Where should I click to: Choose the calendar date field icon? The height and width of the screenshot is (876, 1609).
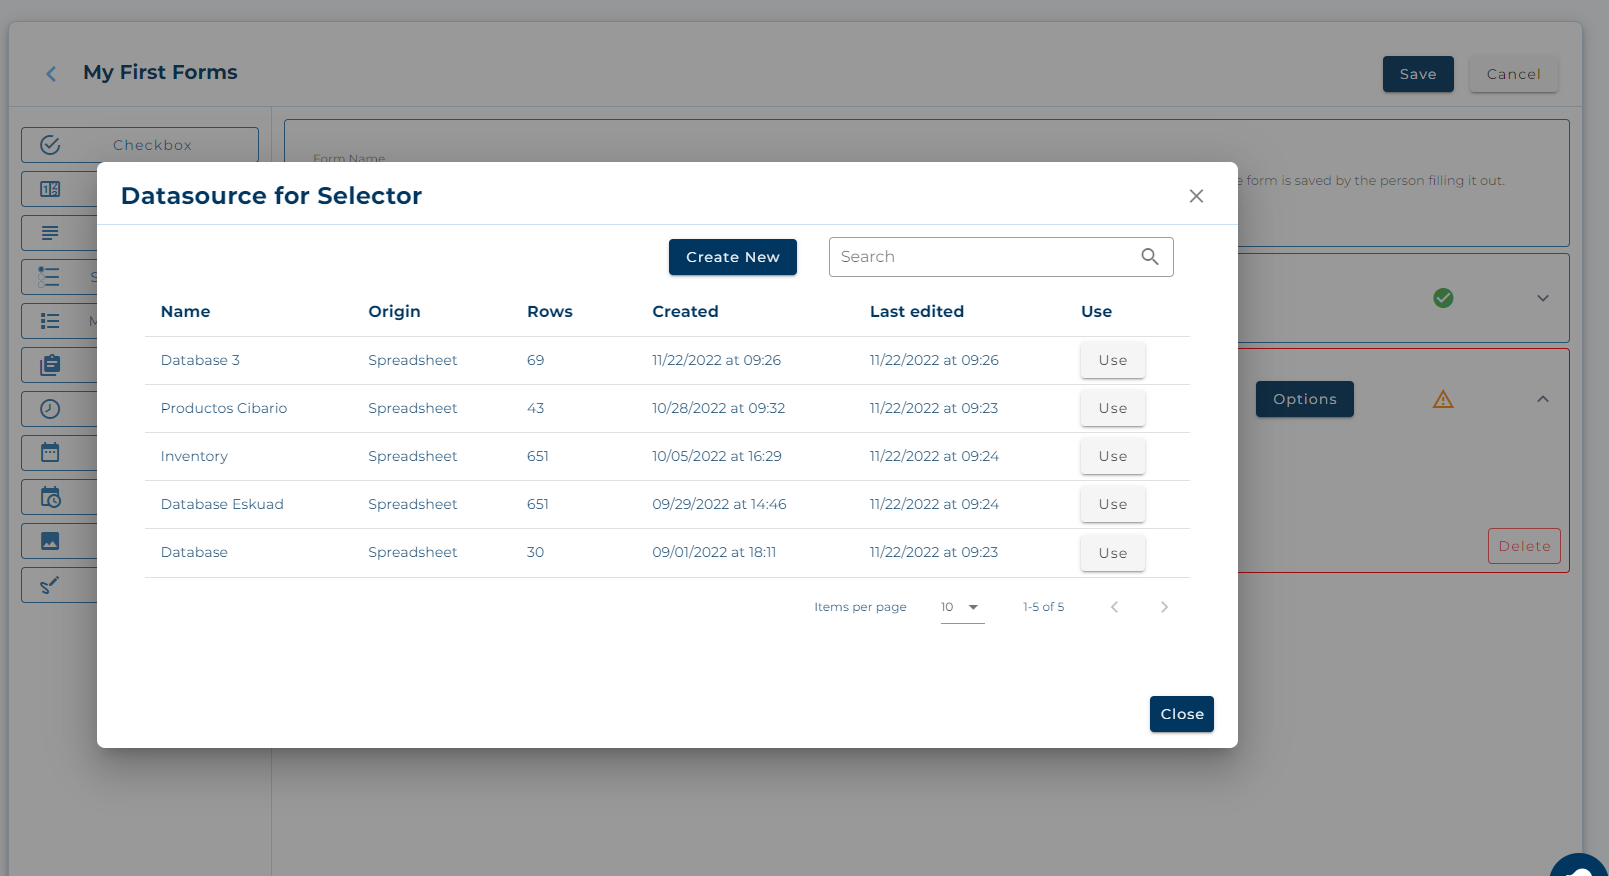point(50,453)
